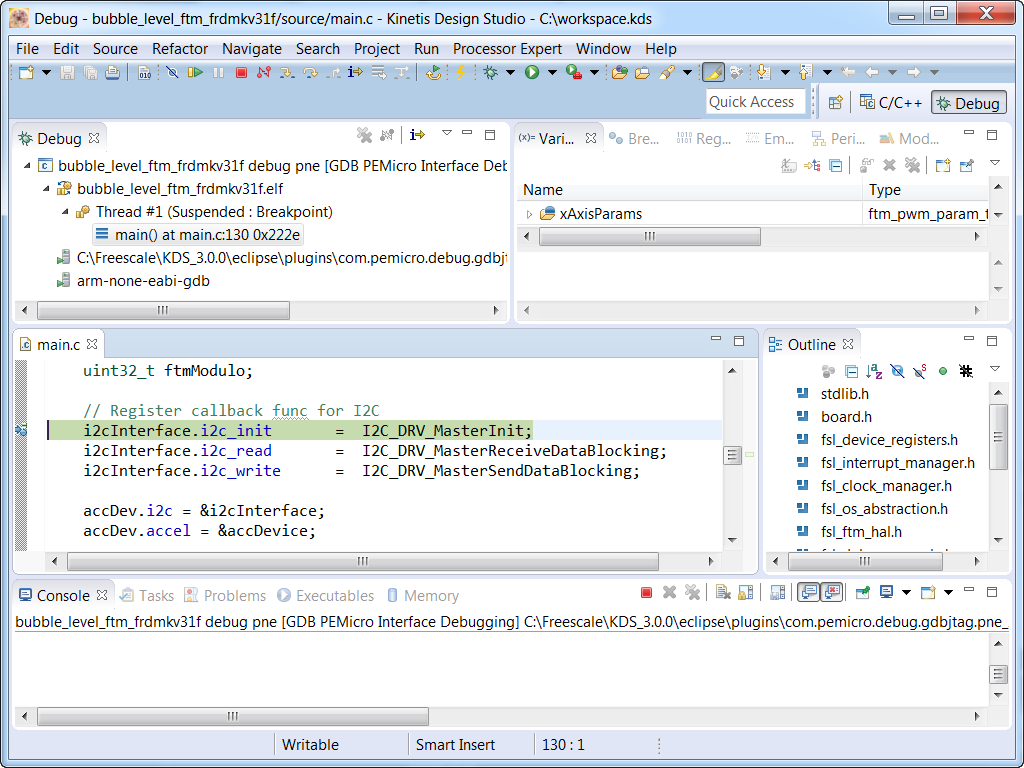Collapse the Thread #1 tree node
This screenshot has width=1024, height=768.
pos(67,212)
